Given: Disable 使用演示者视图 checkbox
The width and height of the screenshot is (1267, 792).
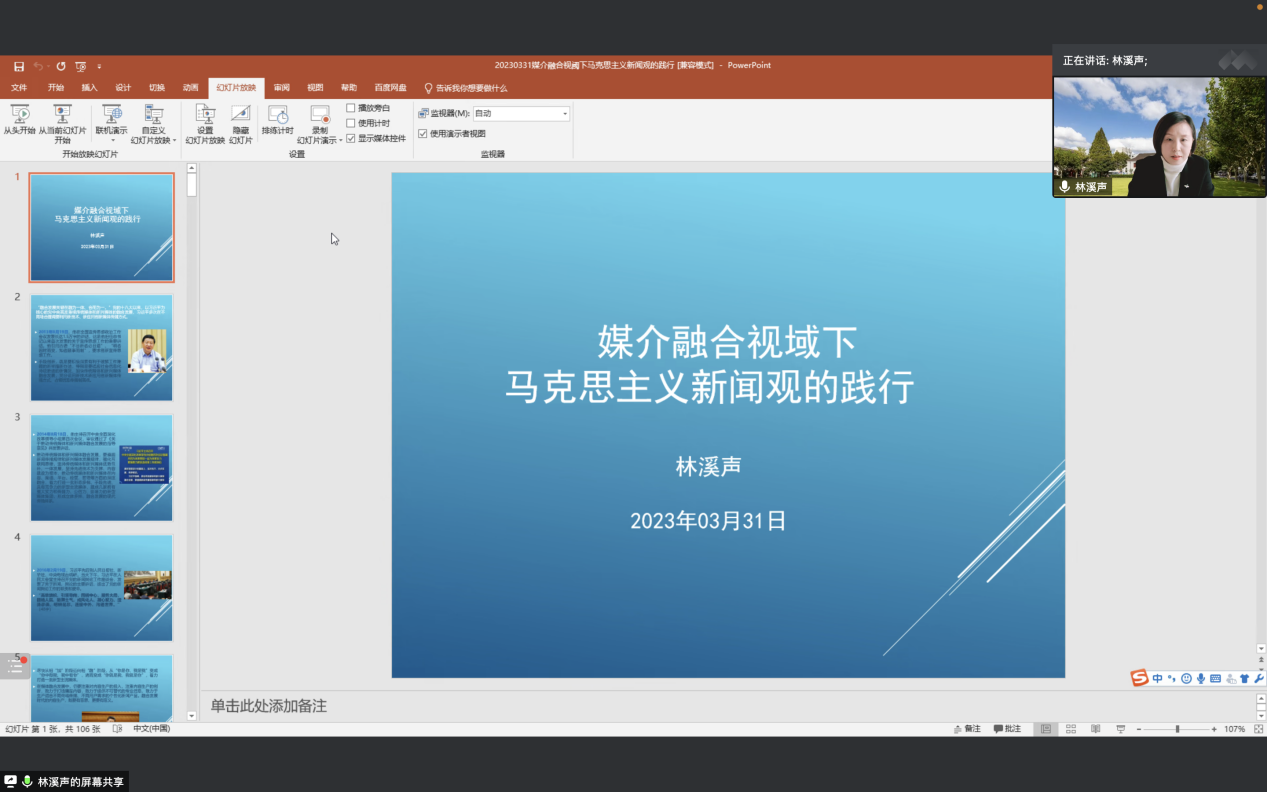Looking at the screenshot, I should [422, 133].
